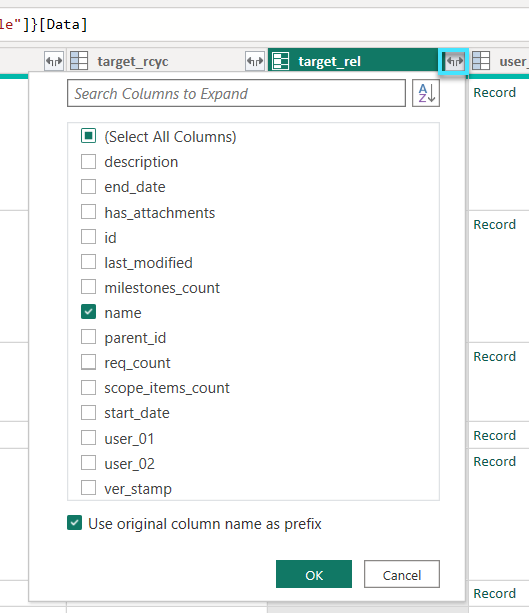529x613 pixels.
Task: Click Cancel to dismiss expand dialog
Action: point(402,574)
